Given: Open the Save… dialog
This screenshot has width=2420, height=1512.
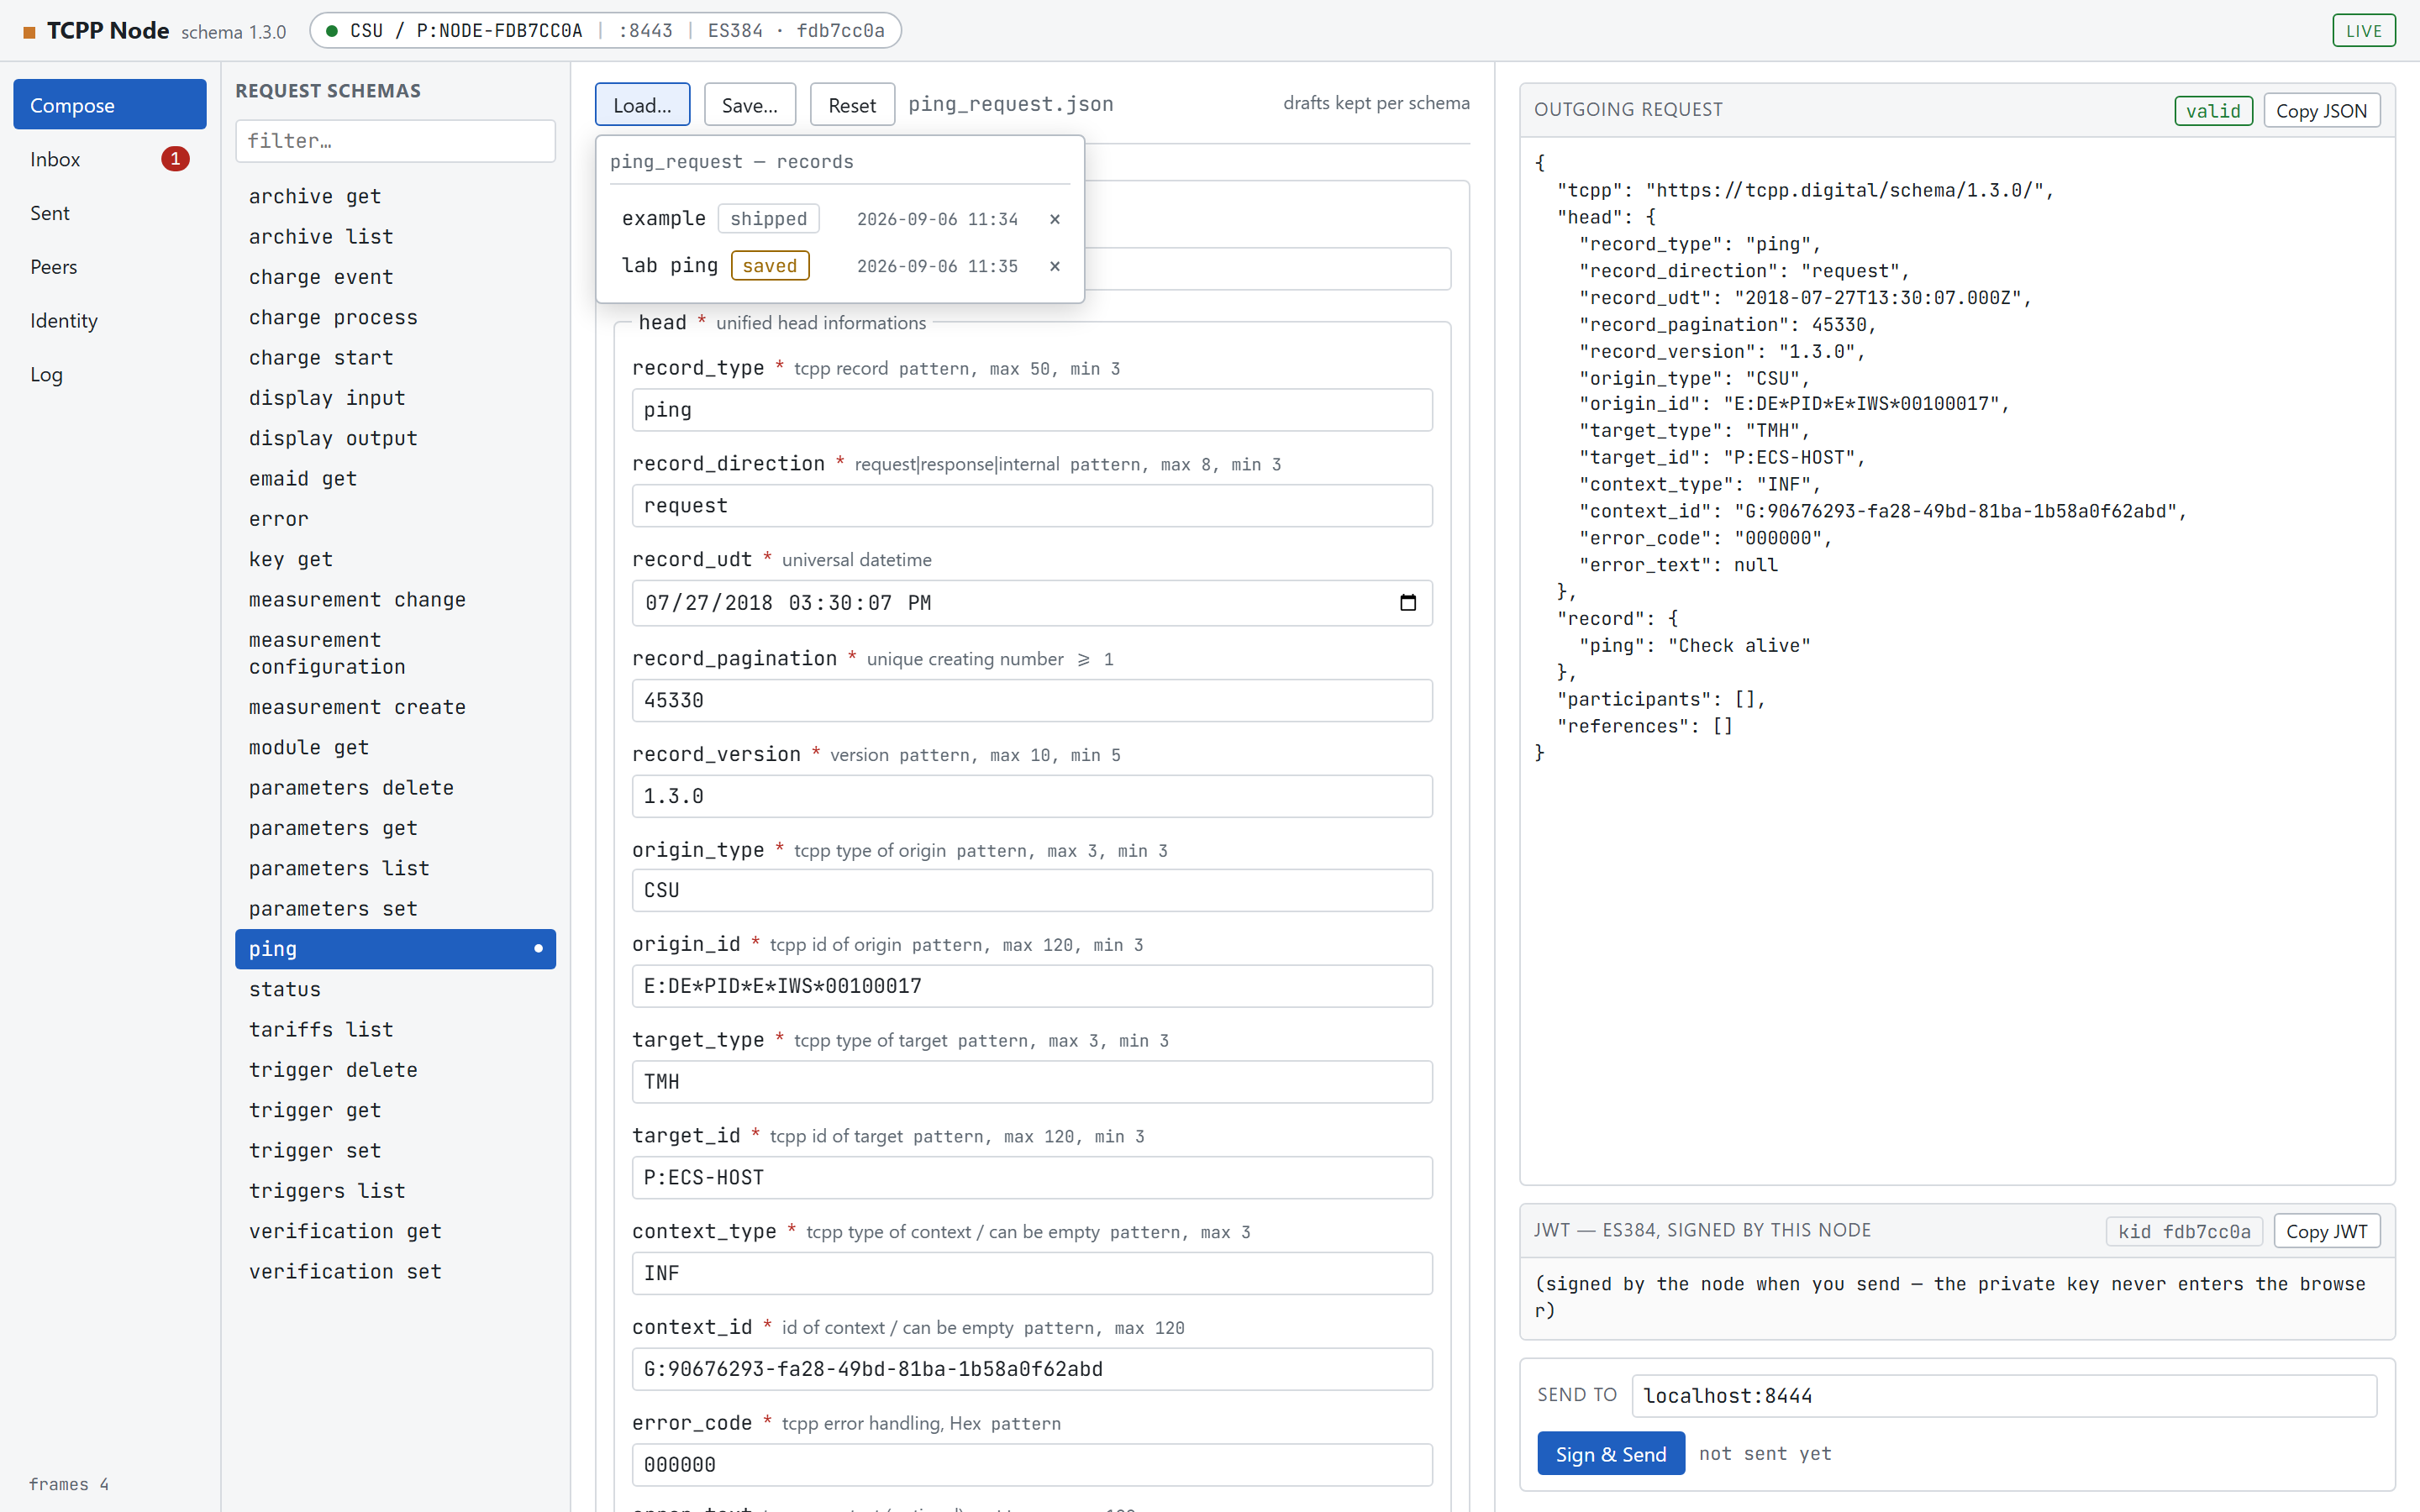Looking at the screenshot, I should (750, 105).
